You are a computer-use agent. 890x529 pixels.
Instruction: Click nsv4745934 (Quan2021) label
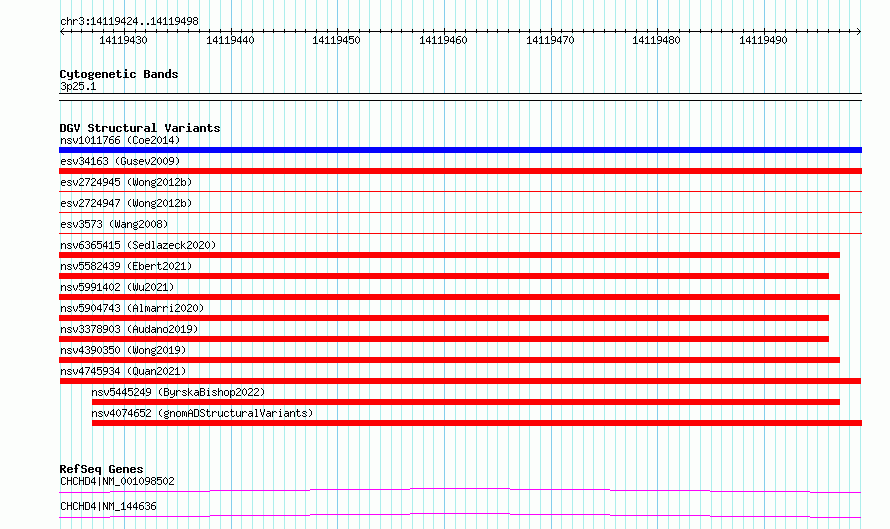click(x=123, y=371)
